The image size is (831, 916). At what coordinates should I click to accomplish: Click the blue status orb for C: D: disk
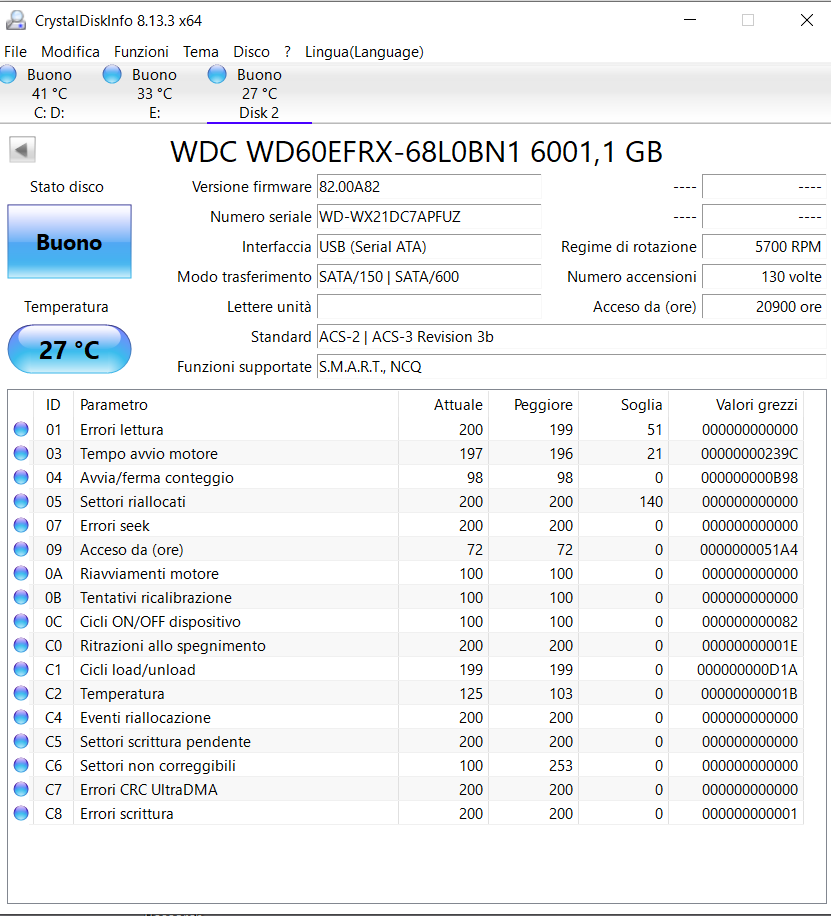pos(8,75)
